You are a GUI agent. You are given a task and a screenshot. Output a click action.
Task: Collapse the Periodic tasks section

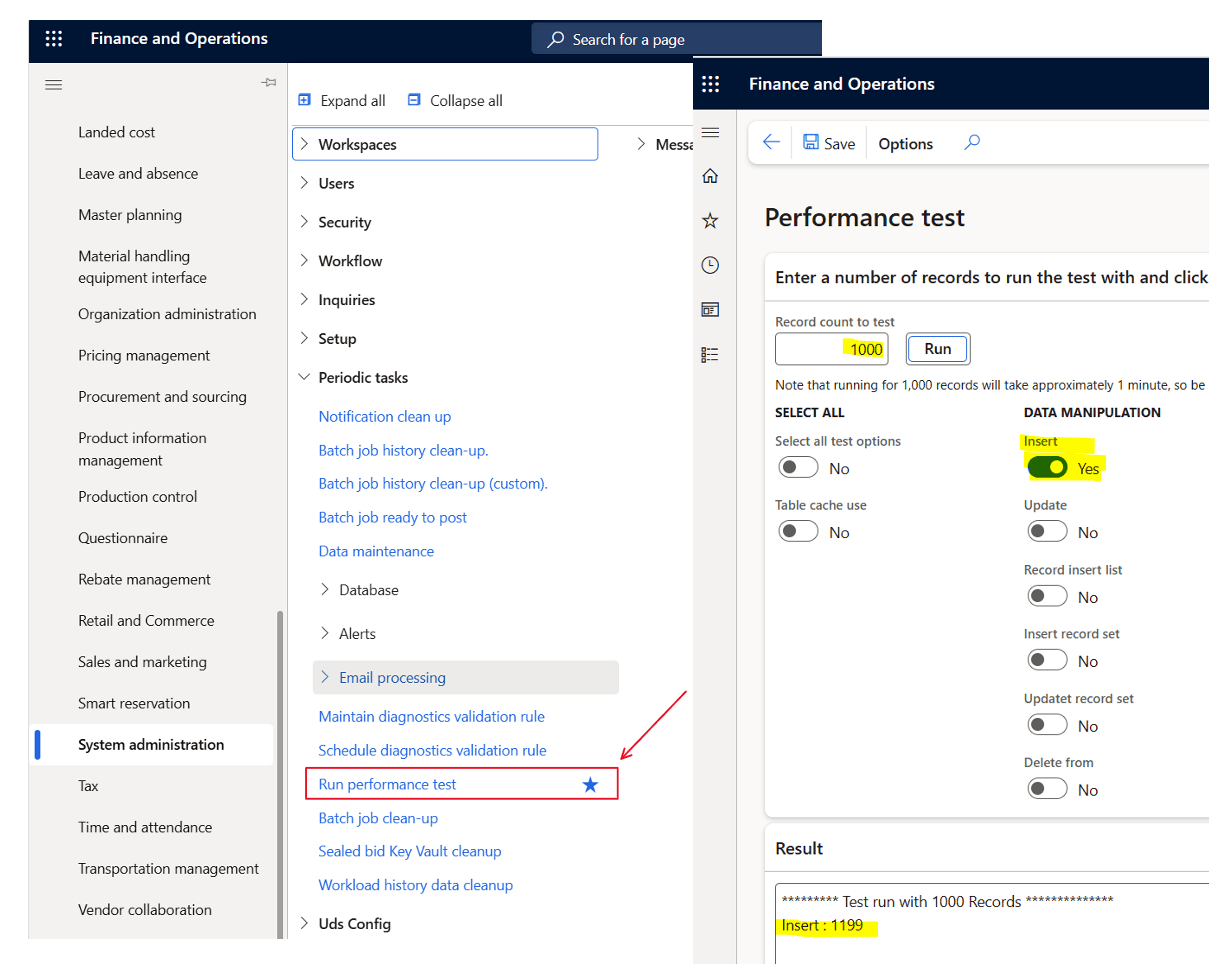point(305,378)
